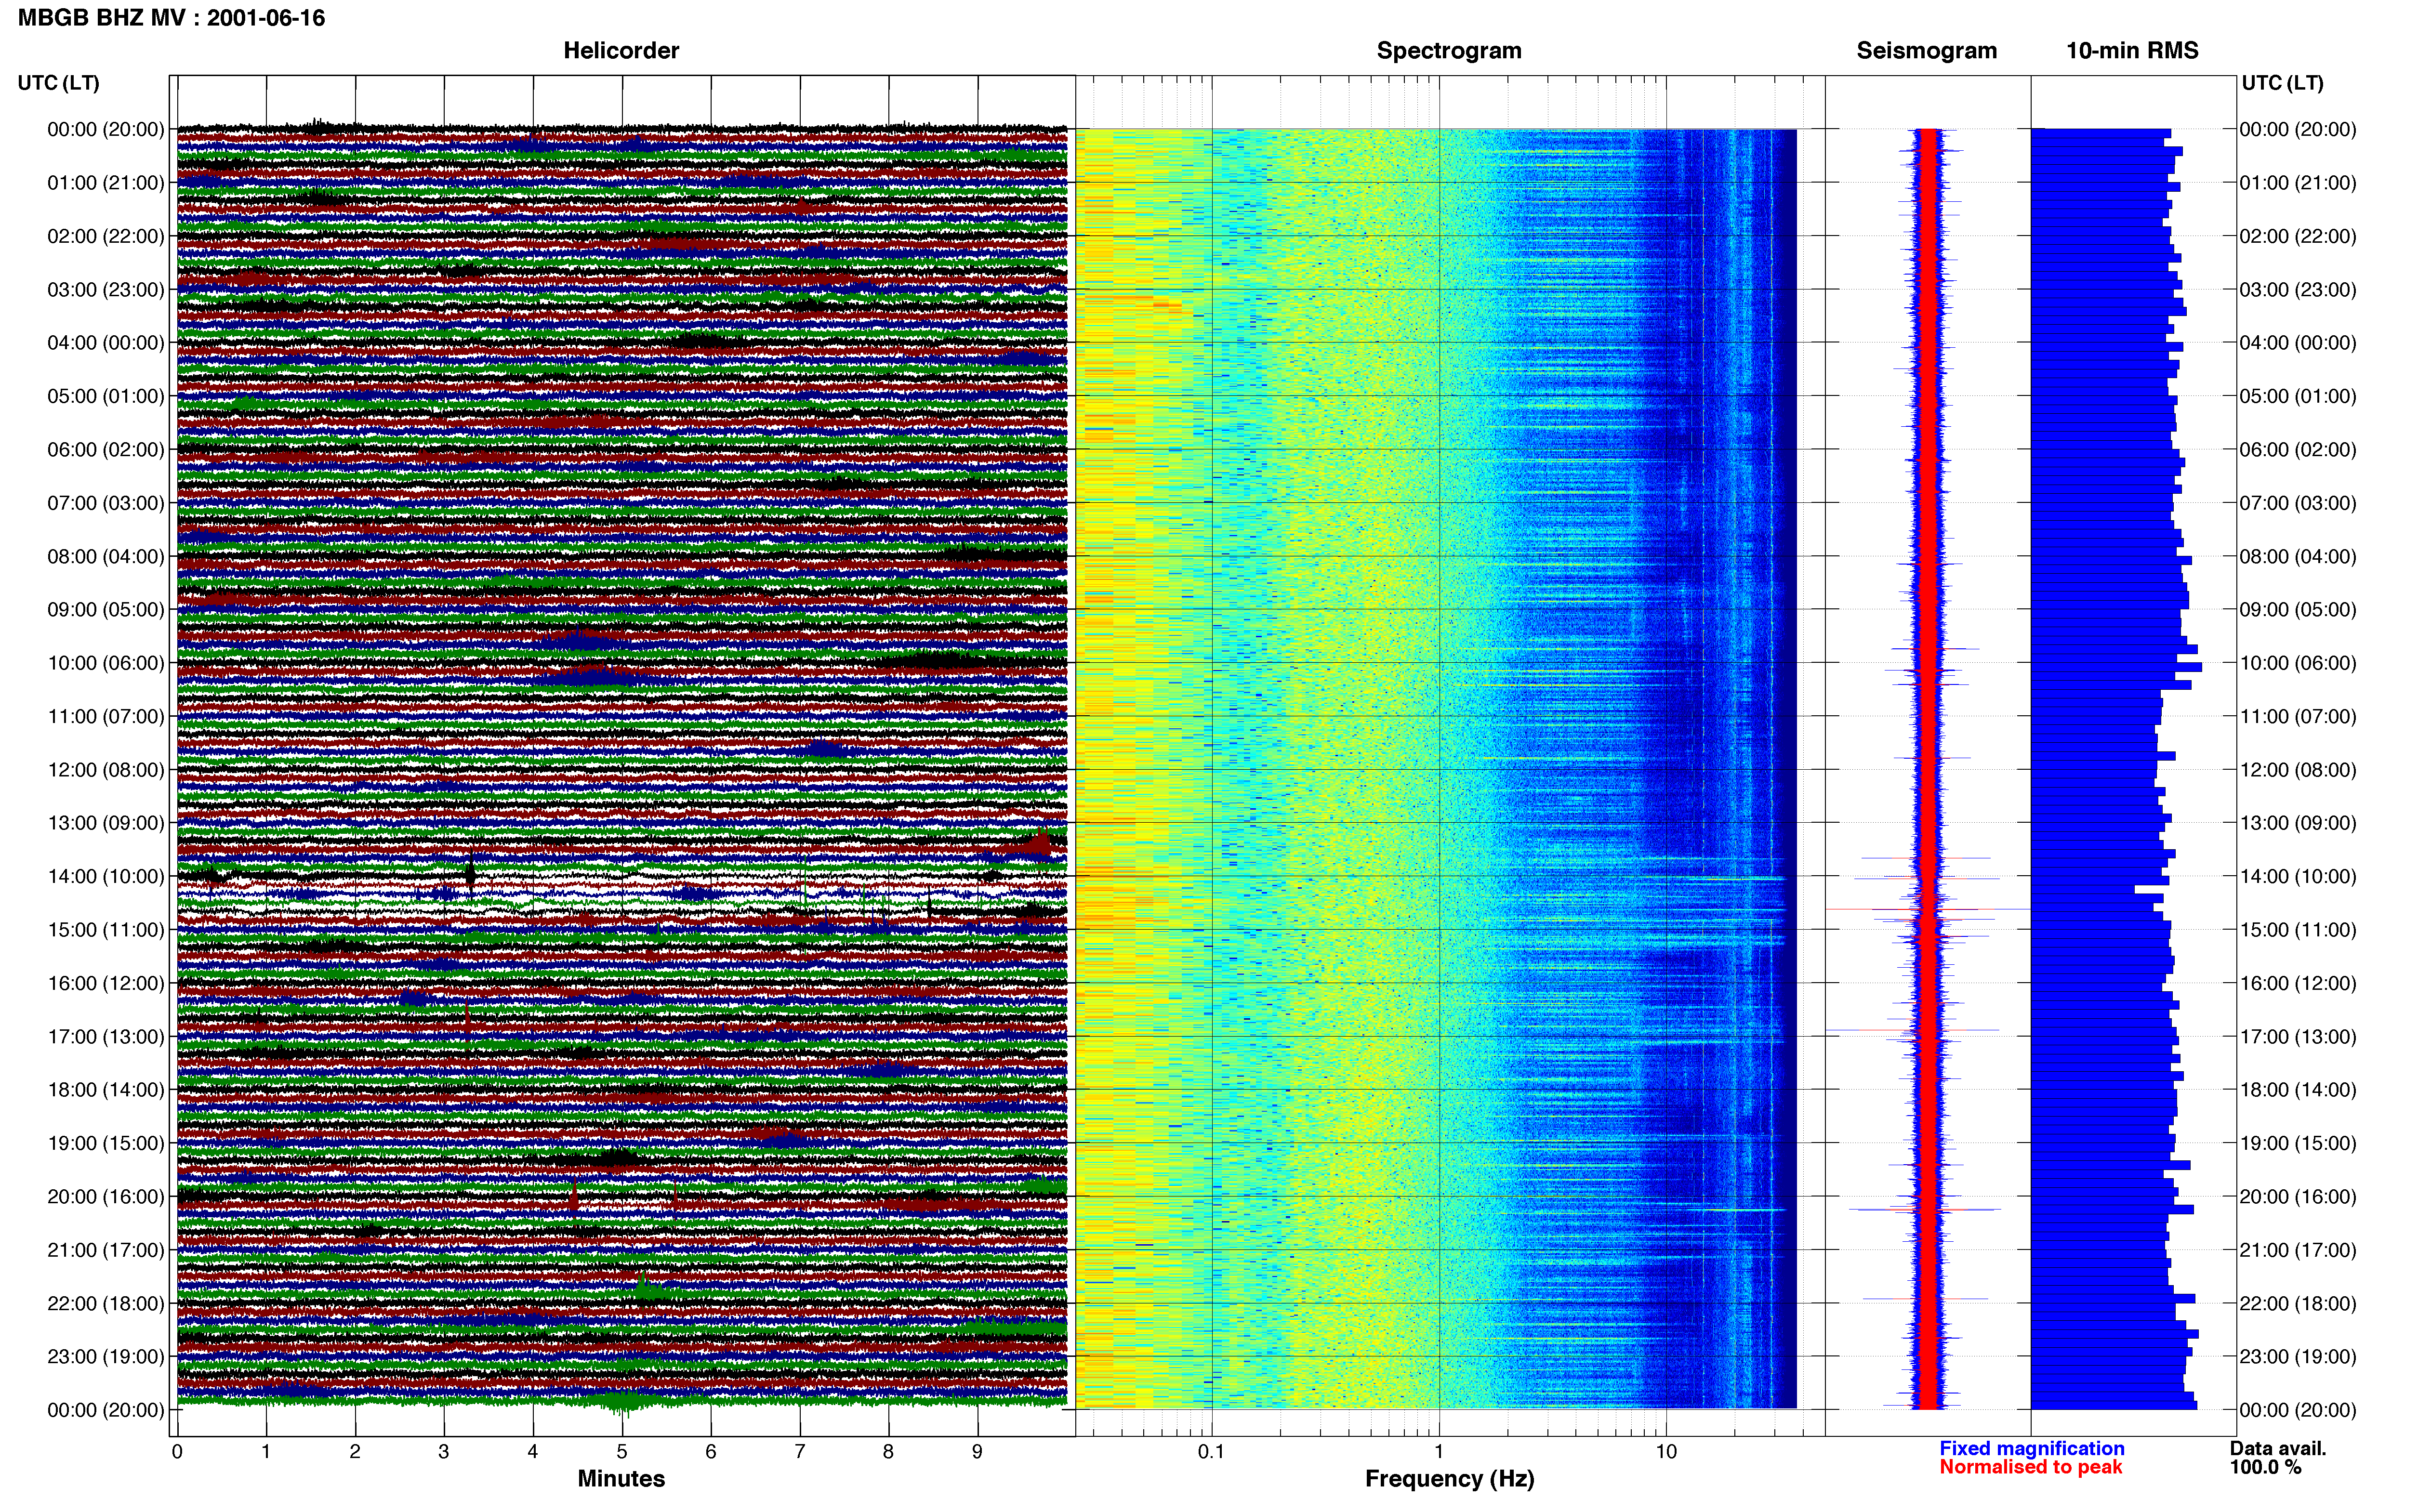Click the left time label '08:00 (04:00)'
Screen dimensions: 2418x1512
pyautogui.click(x=106, y=556)
